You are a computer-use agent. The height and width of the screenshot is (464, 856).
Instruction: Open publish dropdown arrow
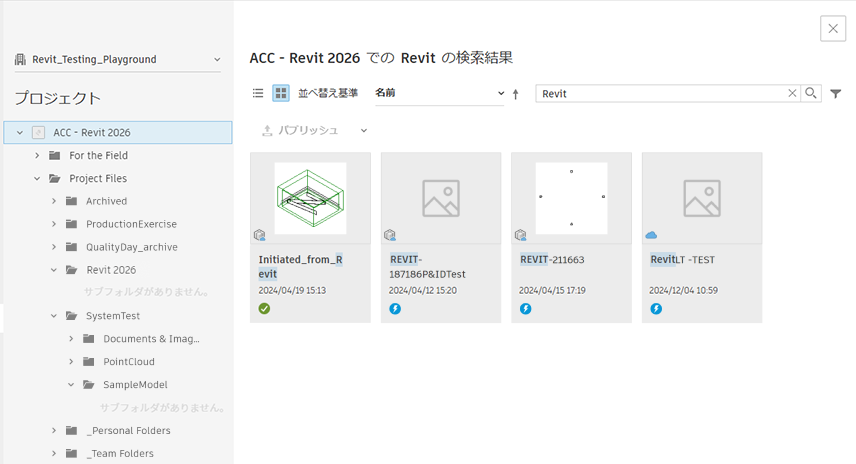(x=364, y=130)
